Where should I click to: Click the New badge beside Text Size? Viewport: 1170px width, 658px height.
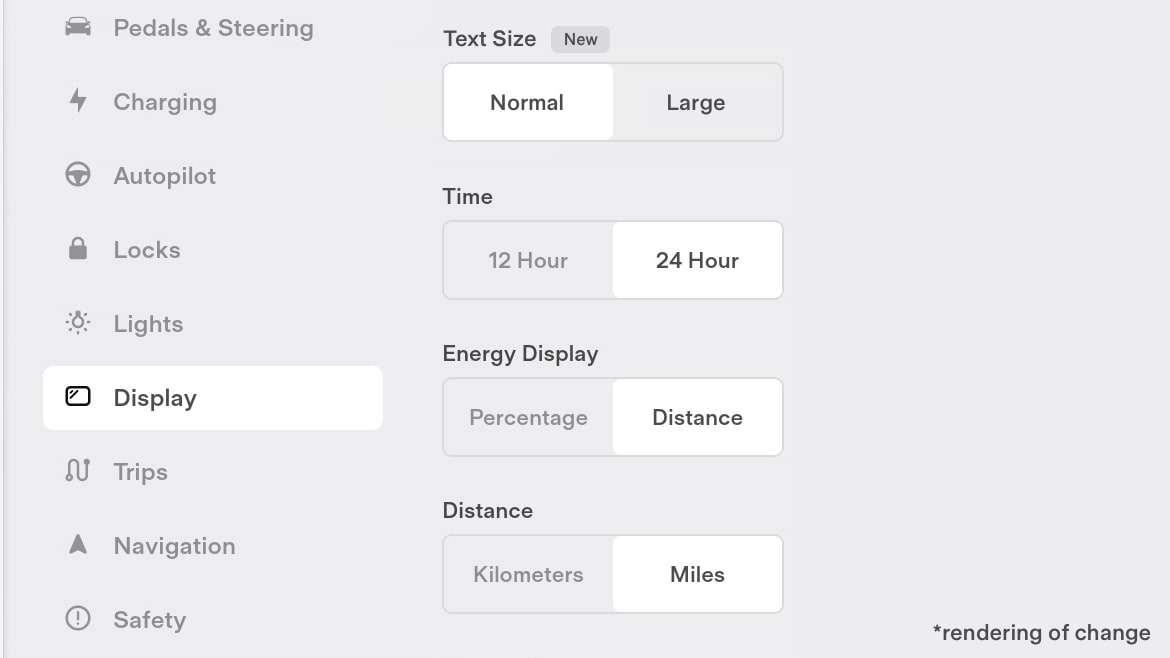point(581,40)
